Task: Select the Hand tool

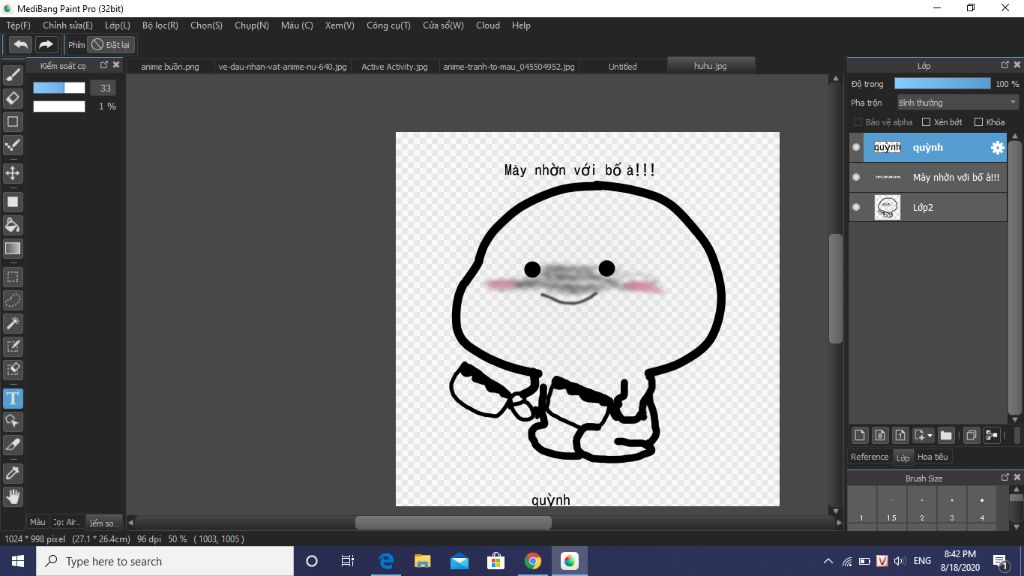Action: 12,497
